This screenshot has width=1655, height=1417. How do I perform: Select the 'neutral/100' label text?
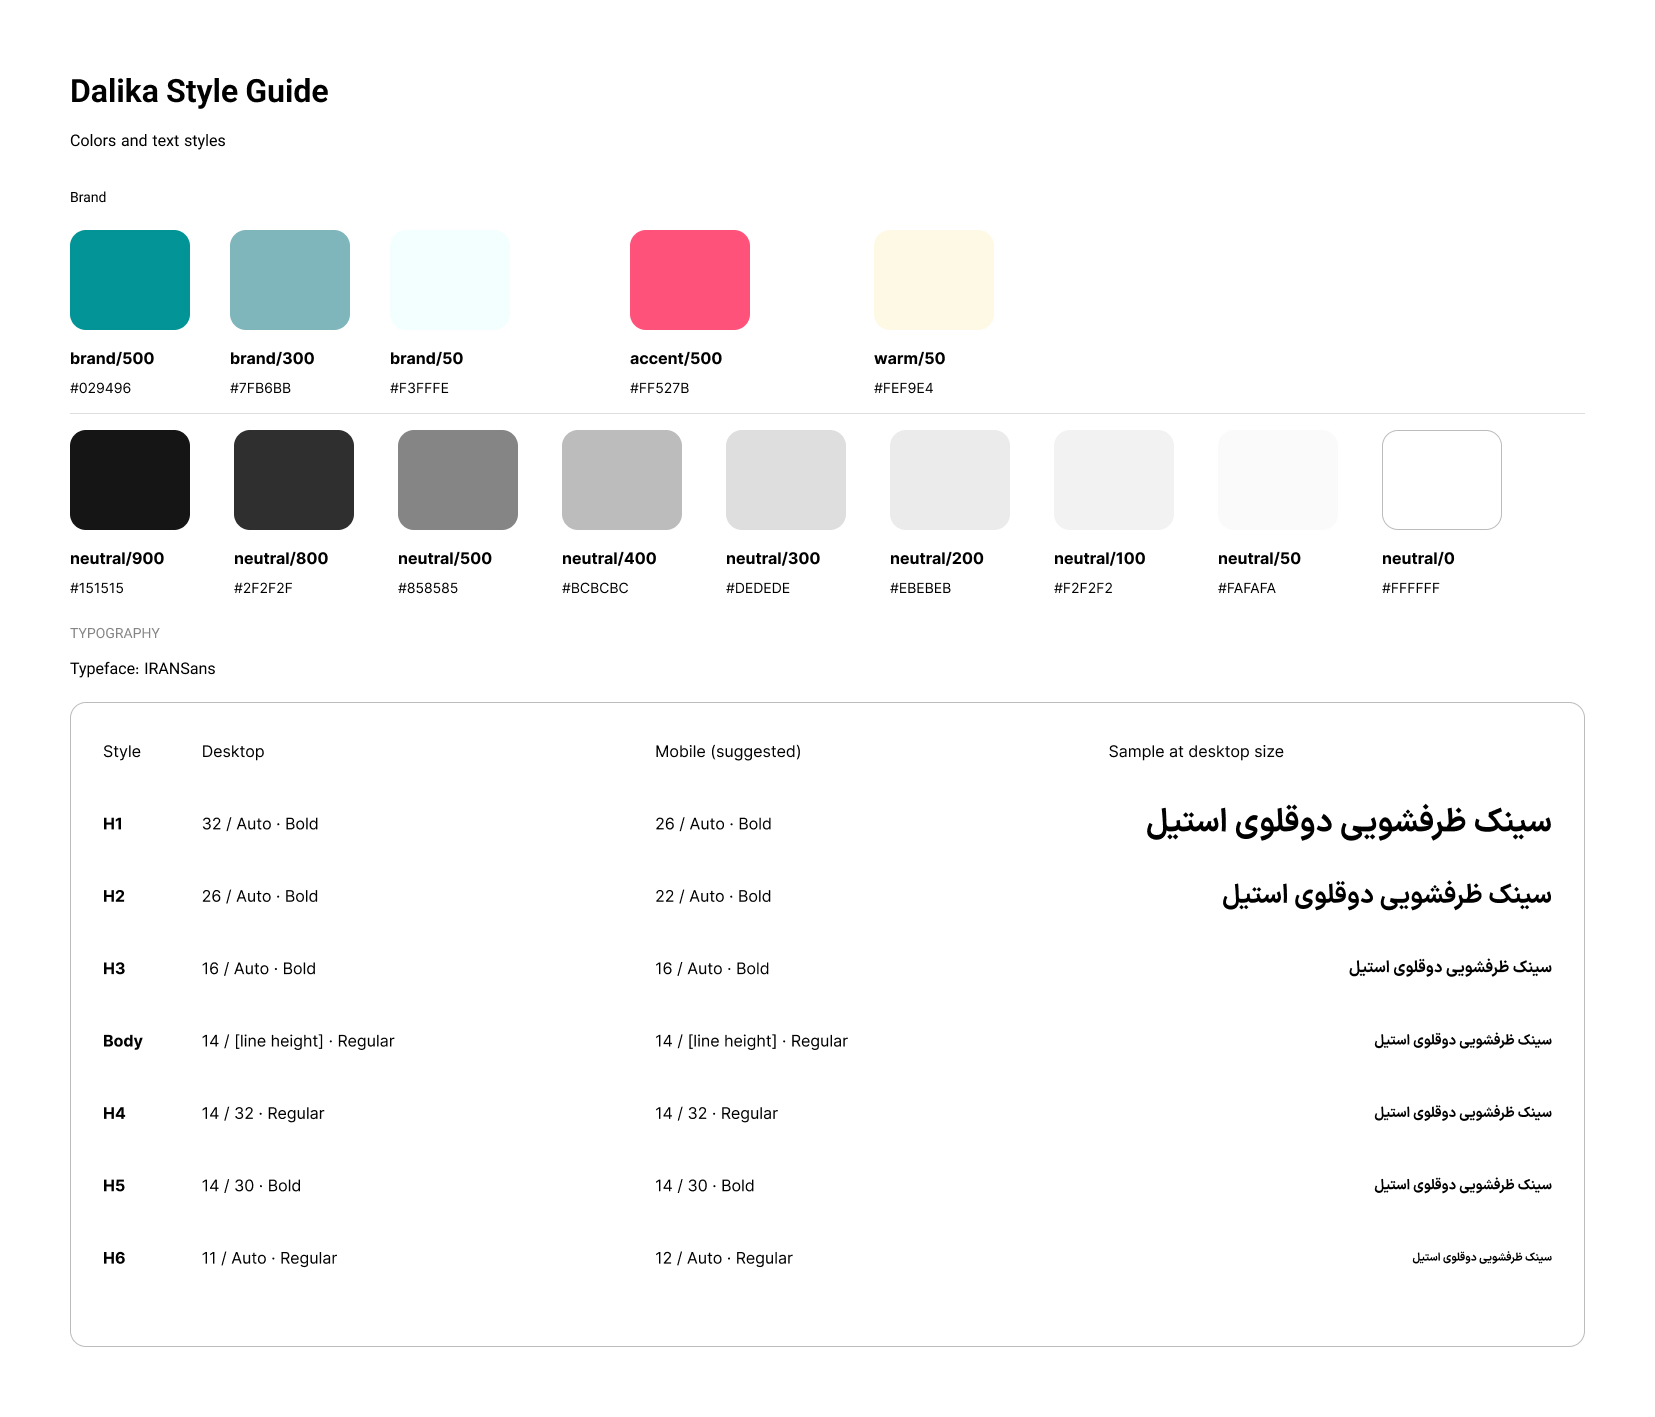[x=1100, y=558]
